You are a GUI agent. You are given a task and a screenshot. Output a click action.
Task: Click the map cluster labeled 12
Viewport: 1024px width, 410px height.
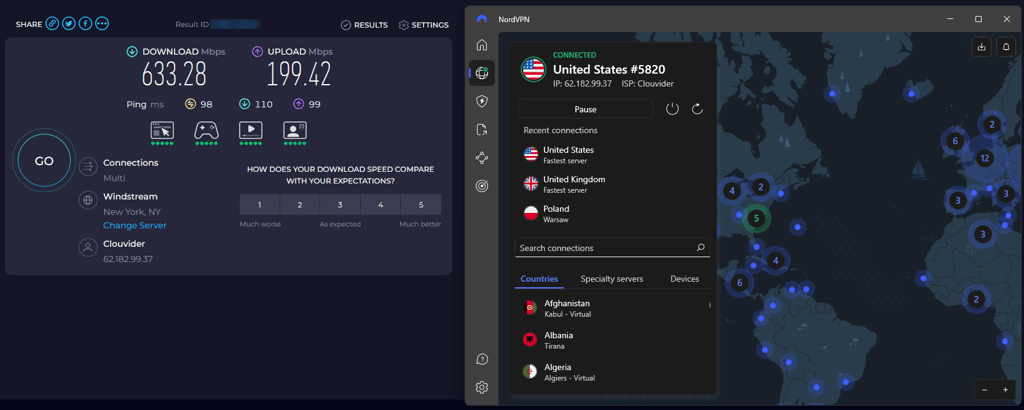(x=985, y=158)
